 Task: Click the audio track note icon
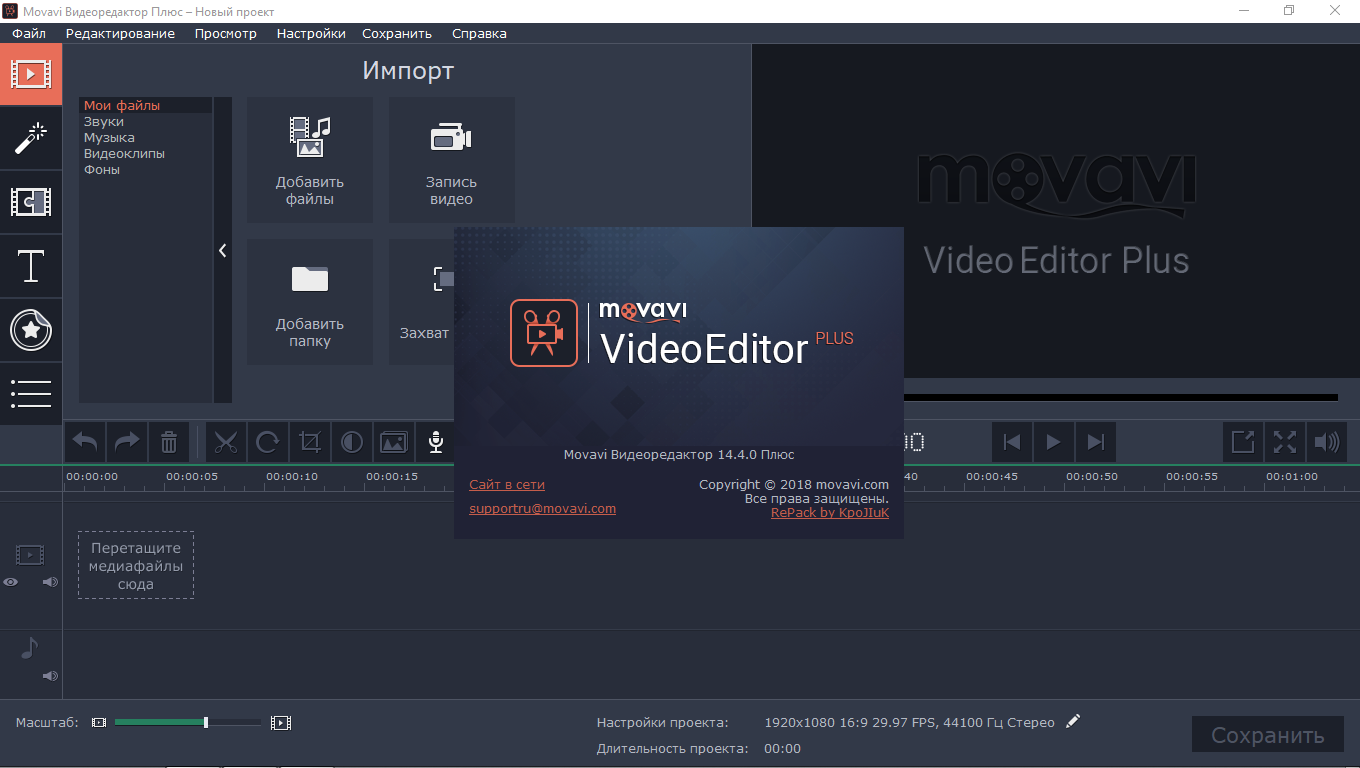pyautogui.click(x=29, y=648)
